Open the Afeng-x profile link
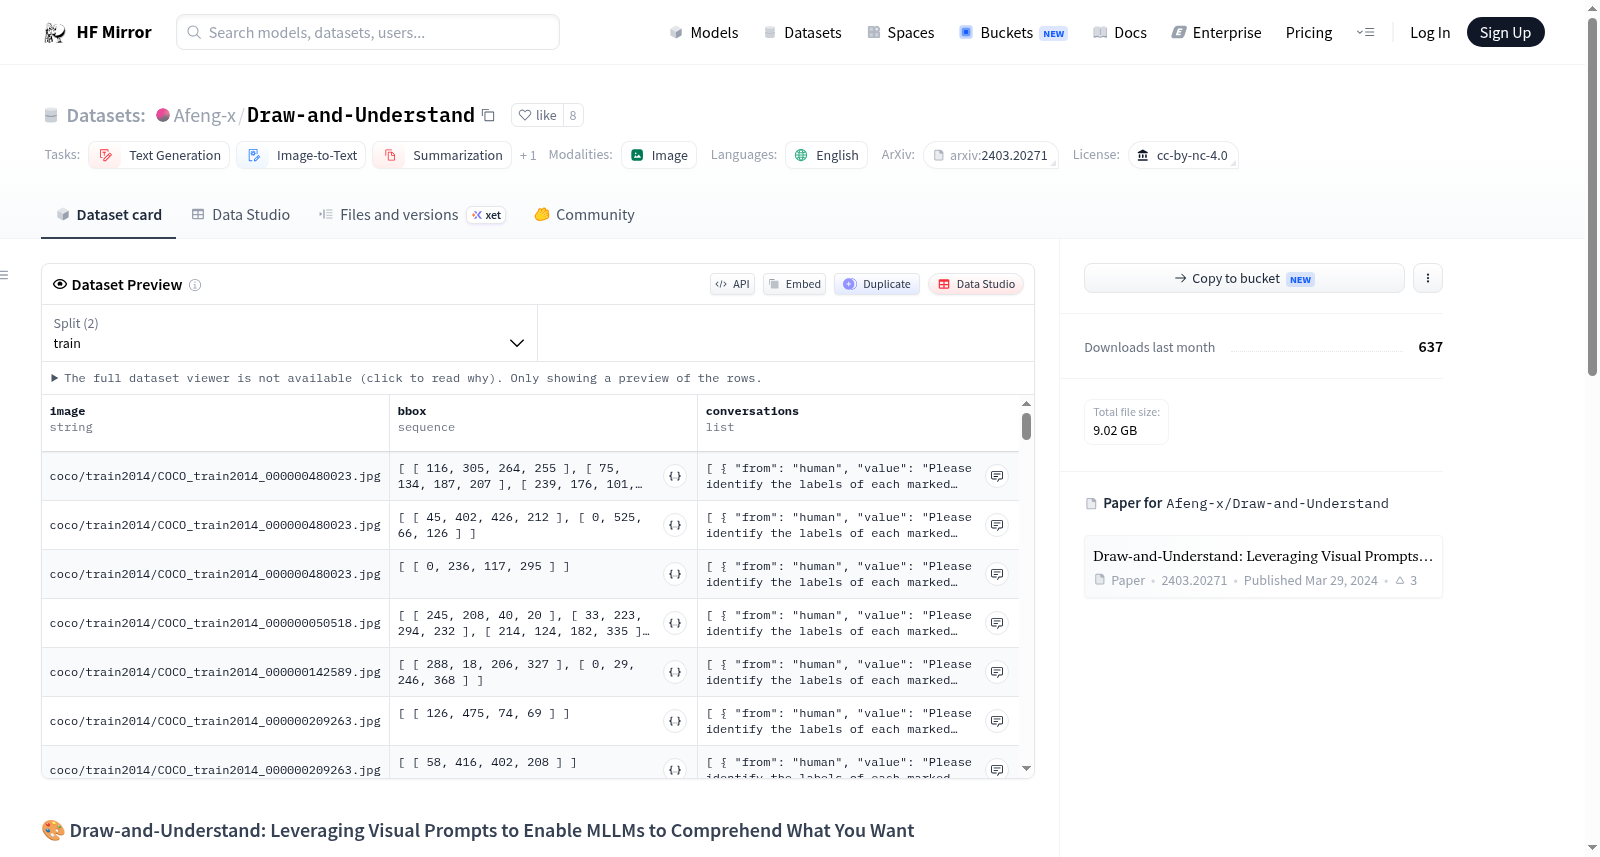 (205, 115)
